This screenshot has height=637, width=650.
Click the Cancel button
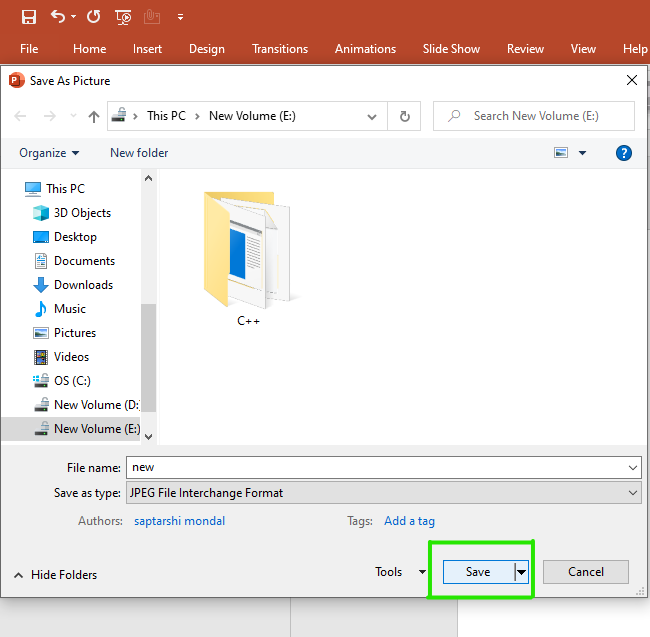[585, 572]
